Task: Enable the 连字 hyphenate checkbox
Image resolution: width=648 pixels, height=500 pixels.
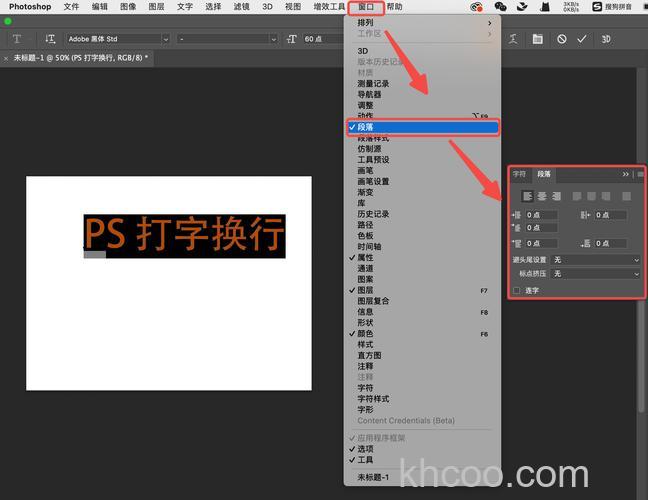Action: point(517,290)
